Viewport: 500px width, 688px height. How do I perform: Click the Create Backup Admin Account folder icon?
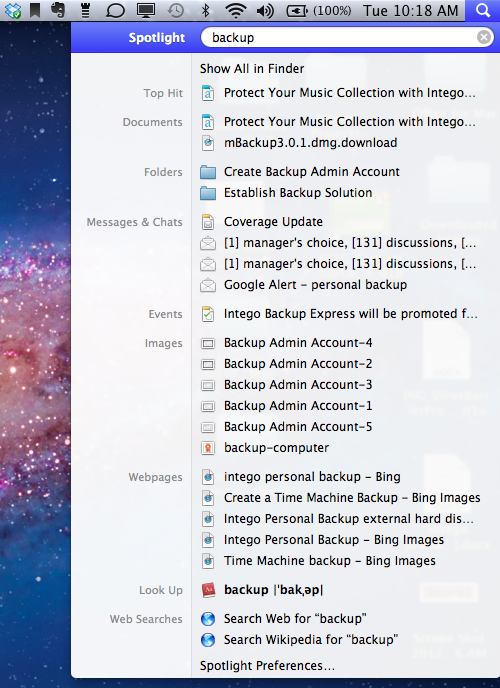(x=208, y=172)
